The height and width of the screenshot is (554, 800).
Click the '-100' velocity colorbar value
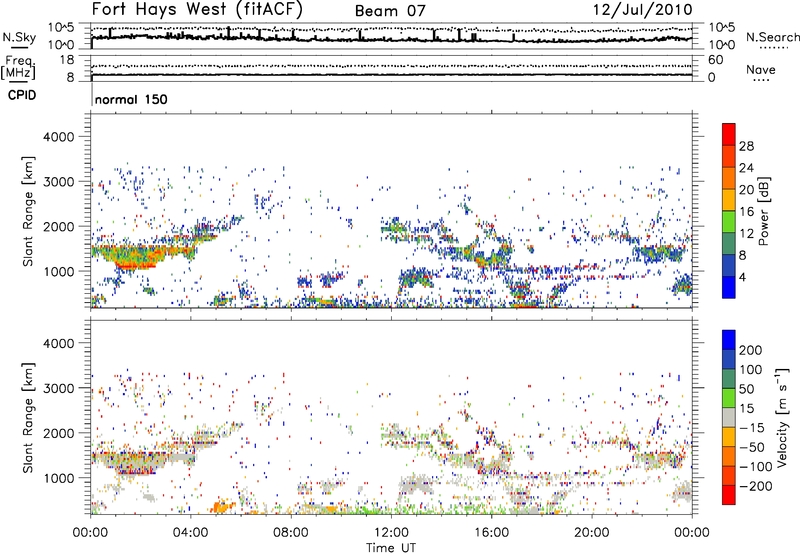point(756,467)
